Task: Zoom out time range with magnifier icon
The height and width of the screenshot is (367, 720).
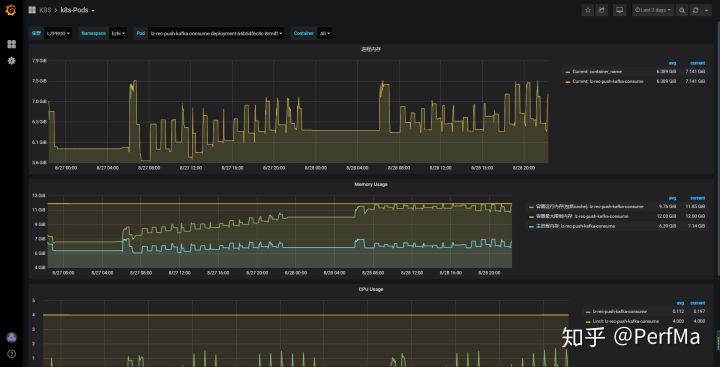Action: coord(682,10)
